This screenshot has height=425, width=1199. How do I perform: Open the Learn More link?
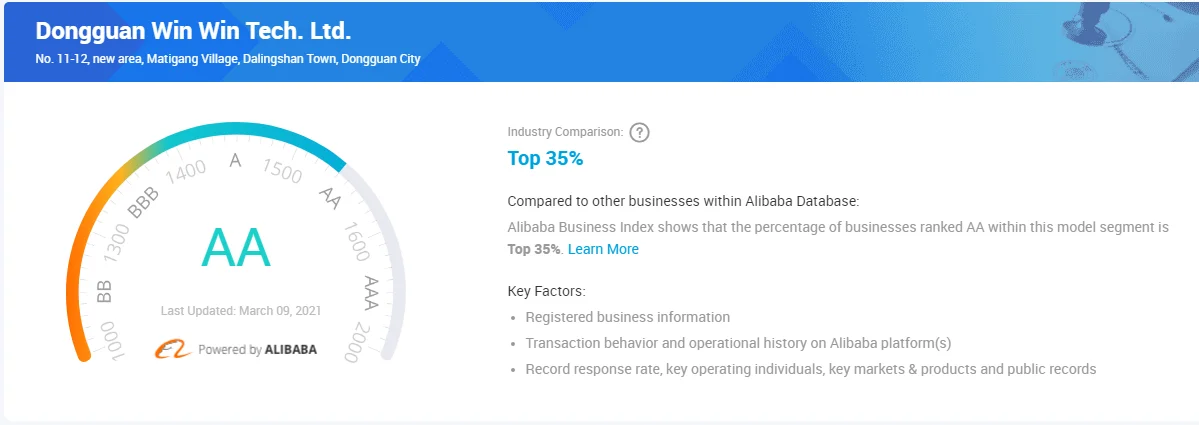pyautogui.click(x=603, y=249)
